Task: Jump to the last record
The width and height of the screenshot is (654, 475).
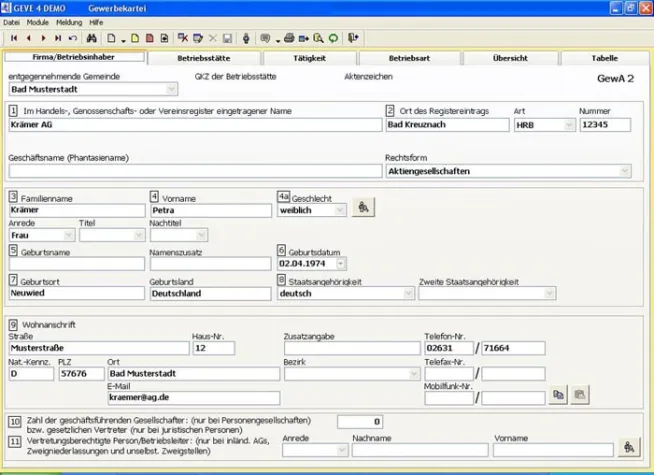Action: [x=58, y=38]
